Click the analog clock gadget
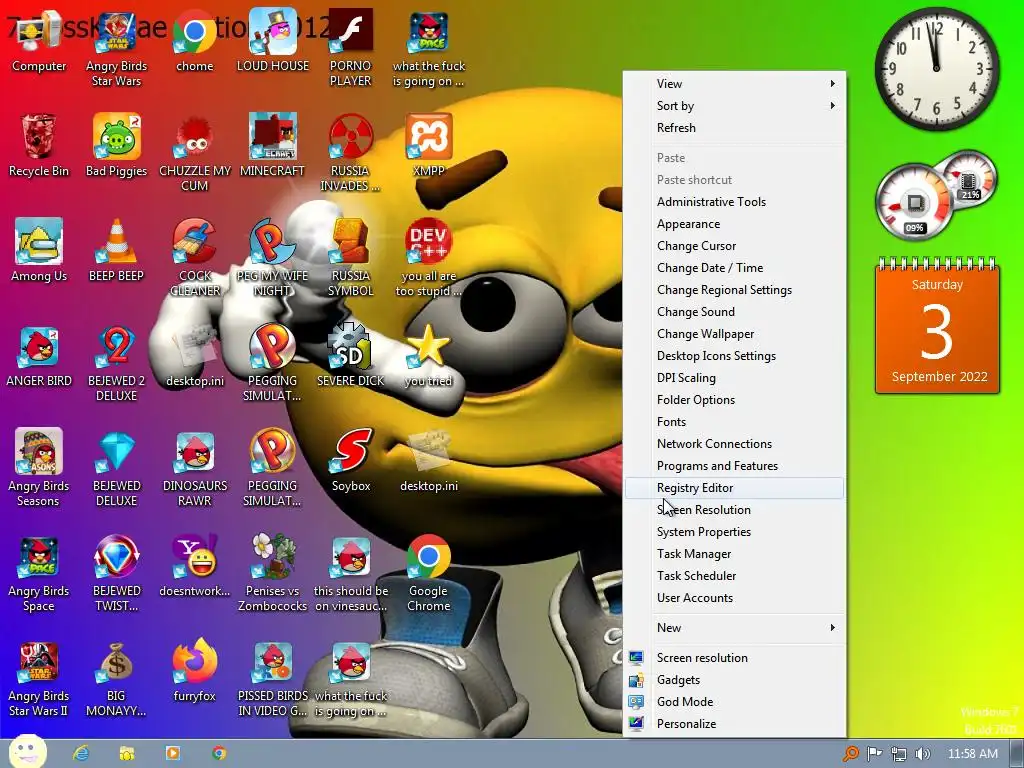 click(x=936, y=69)
